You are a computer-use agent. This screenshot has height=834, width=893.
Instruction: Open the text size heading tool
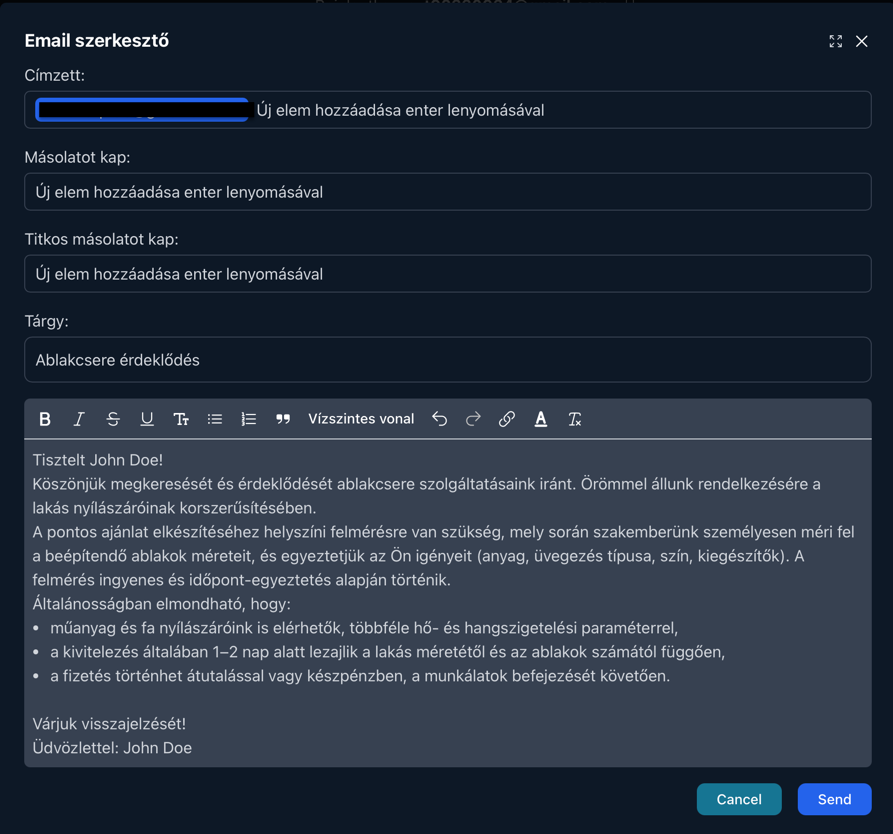pyautogui.click(x=181, y=419)
